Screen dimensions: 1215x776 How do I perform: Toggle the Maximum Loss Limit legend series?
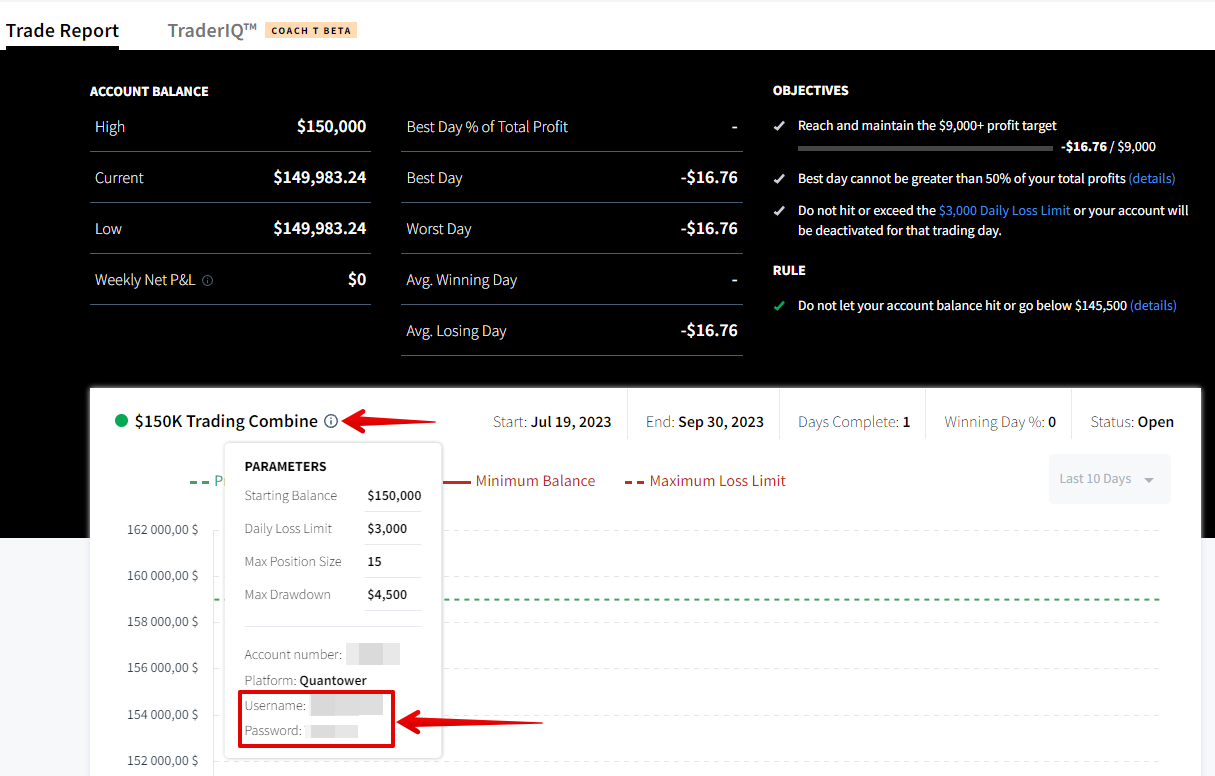(717, 481)
